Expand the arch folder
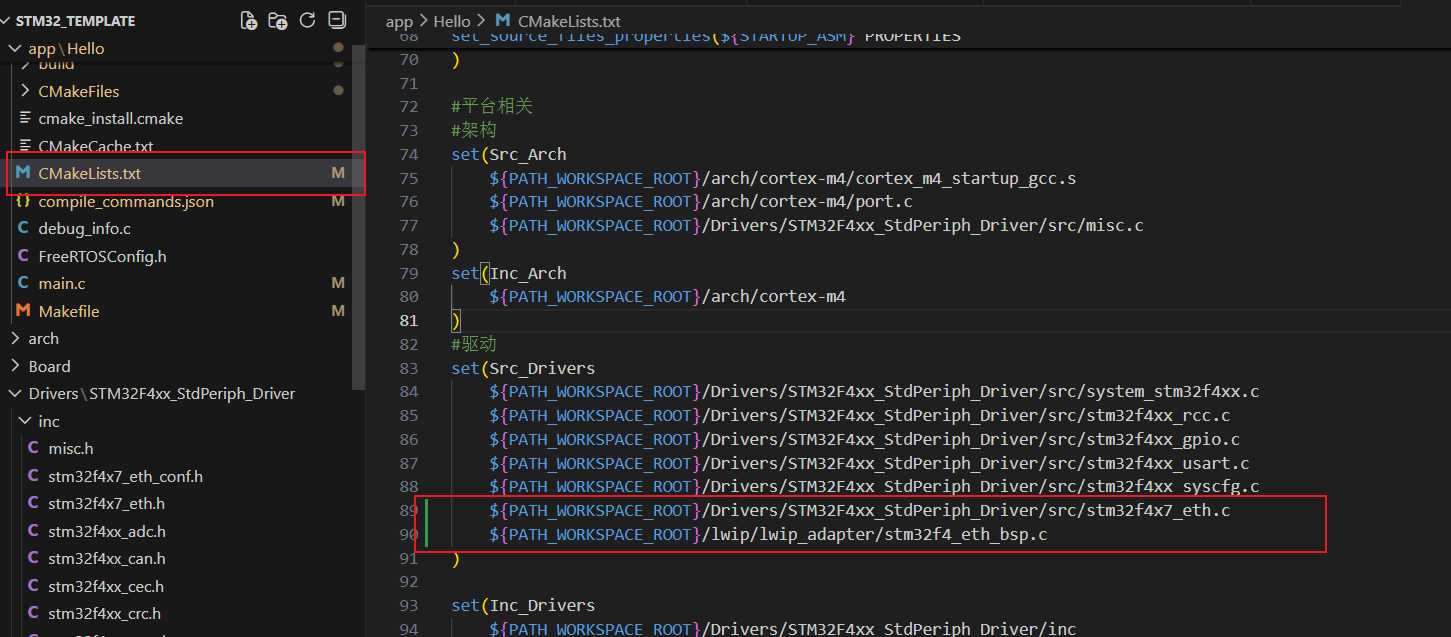This screenshot has width=1451, height=637. [x=43, y=338]
